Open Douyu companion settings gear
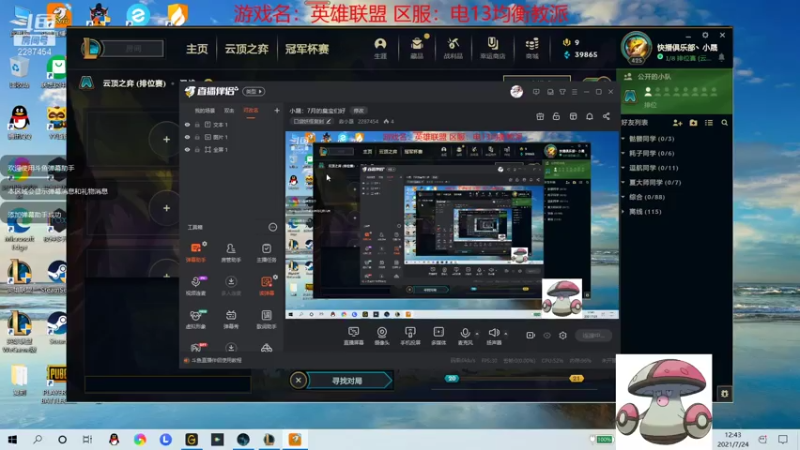 563,335
